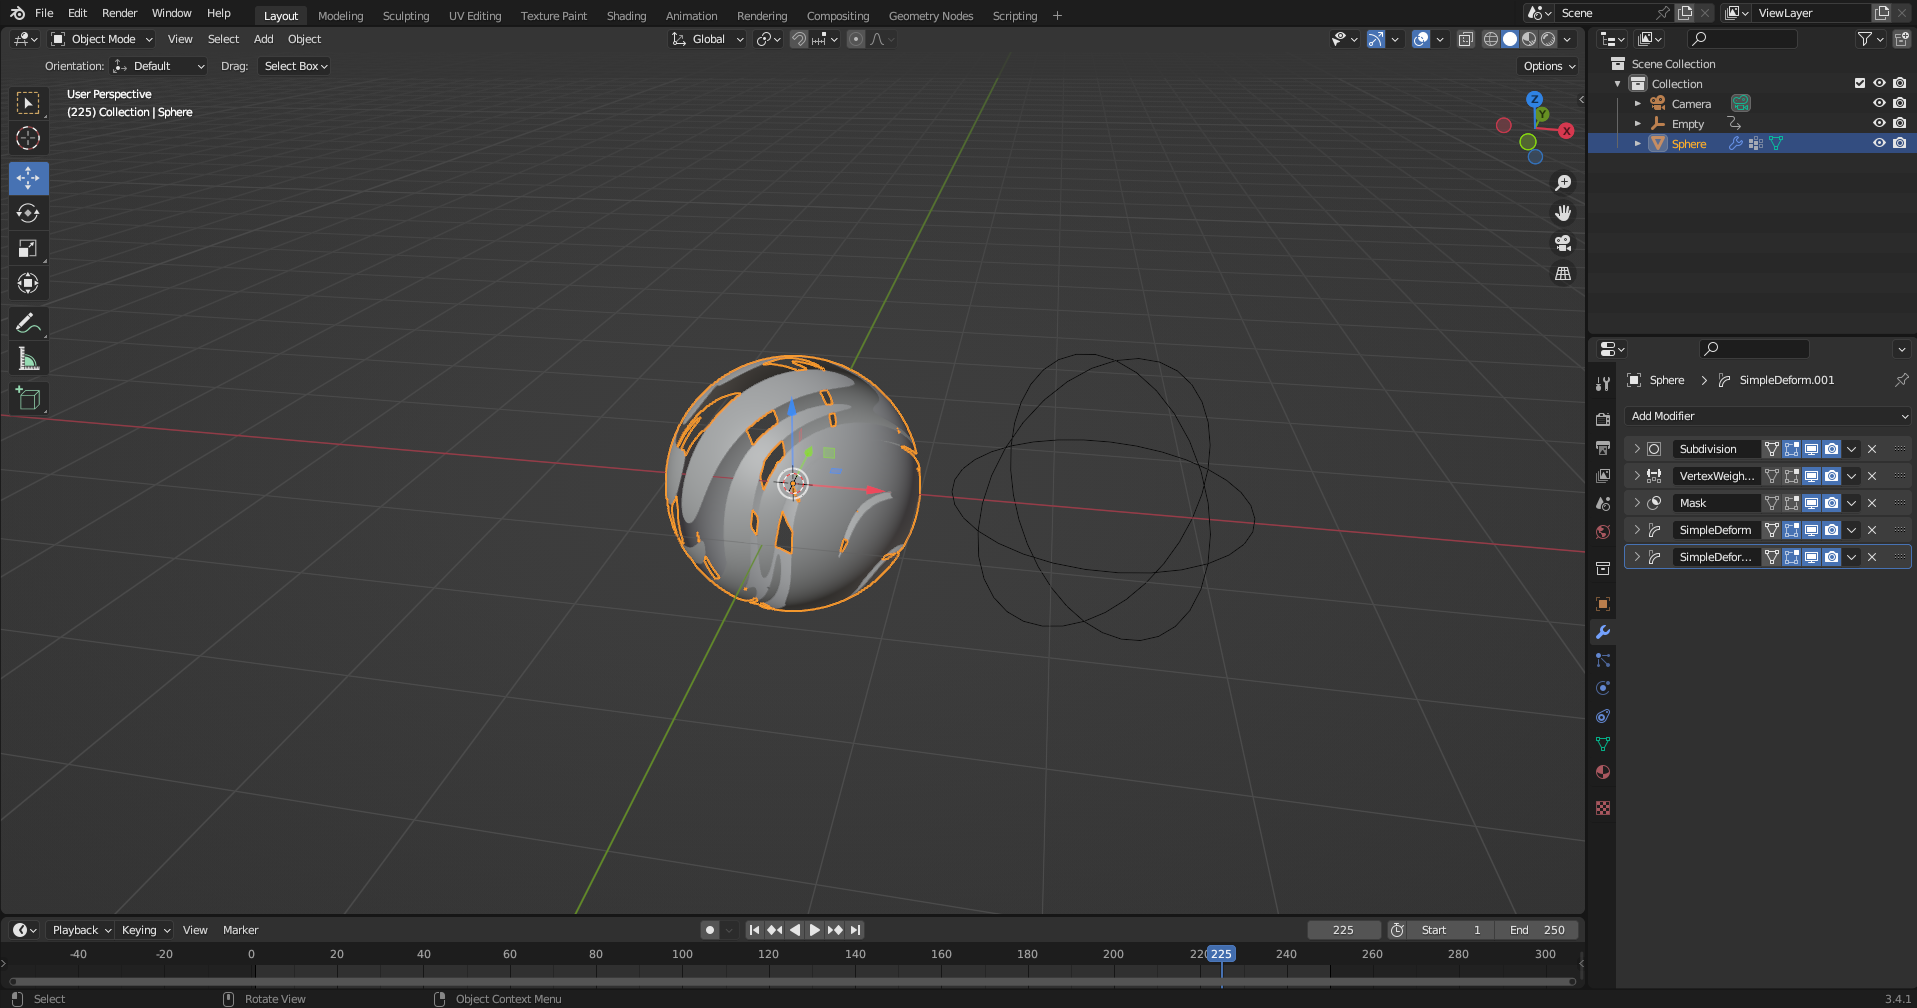Click the timeline Marker menu

[240, 930]
